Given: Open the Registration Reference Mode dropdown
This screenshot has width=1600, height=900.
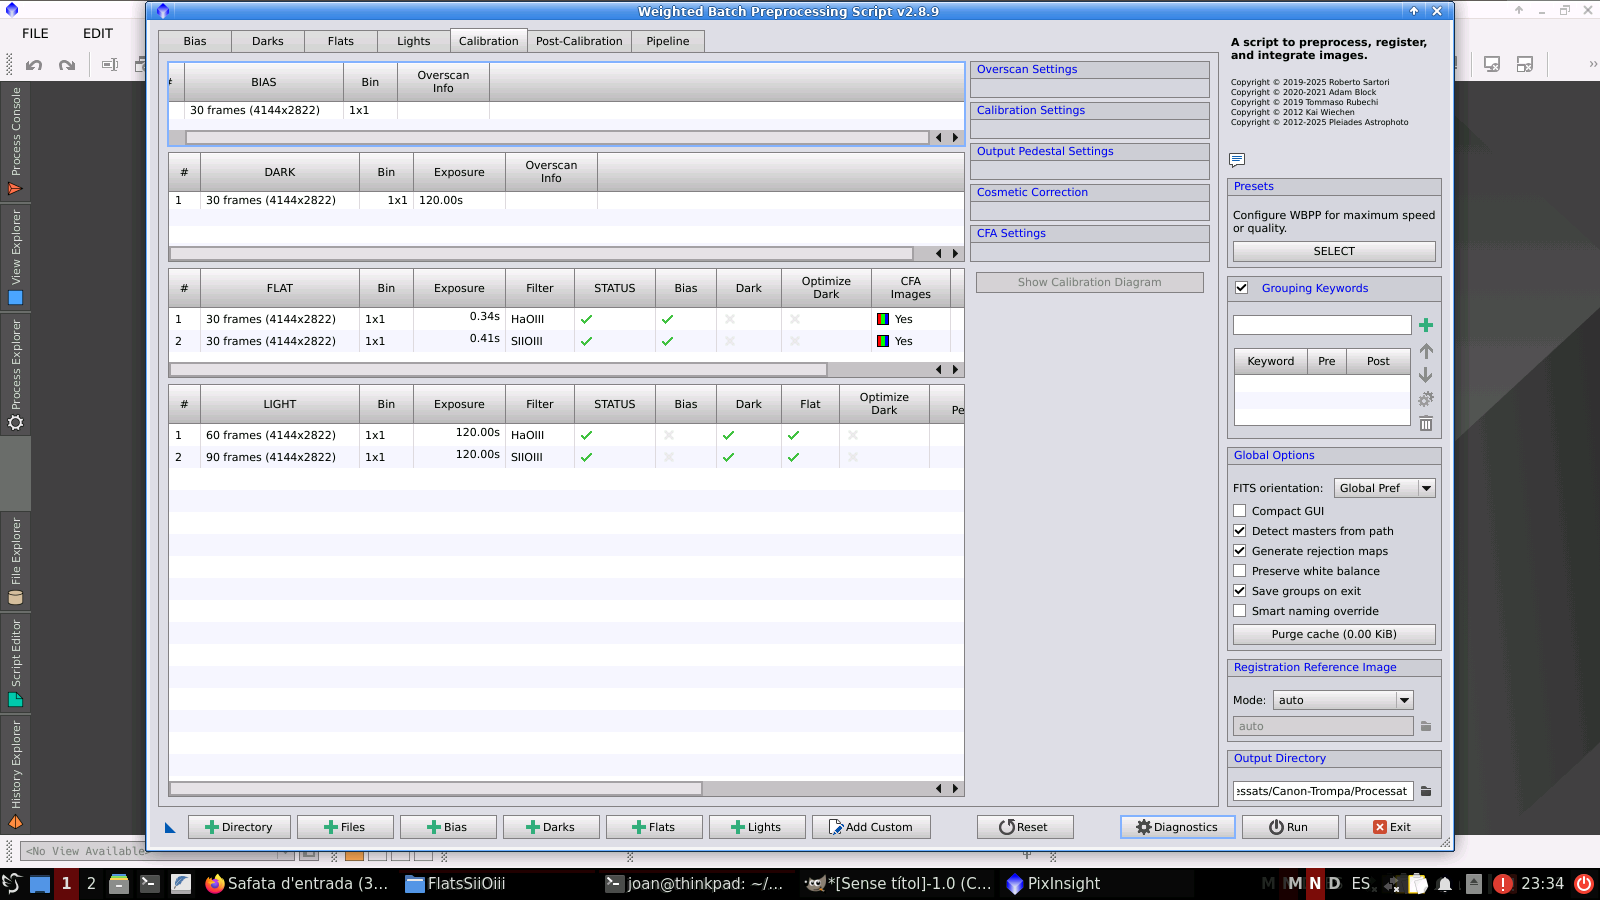Looking at the screenshot, I should [x=1343, y=700].
